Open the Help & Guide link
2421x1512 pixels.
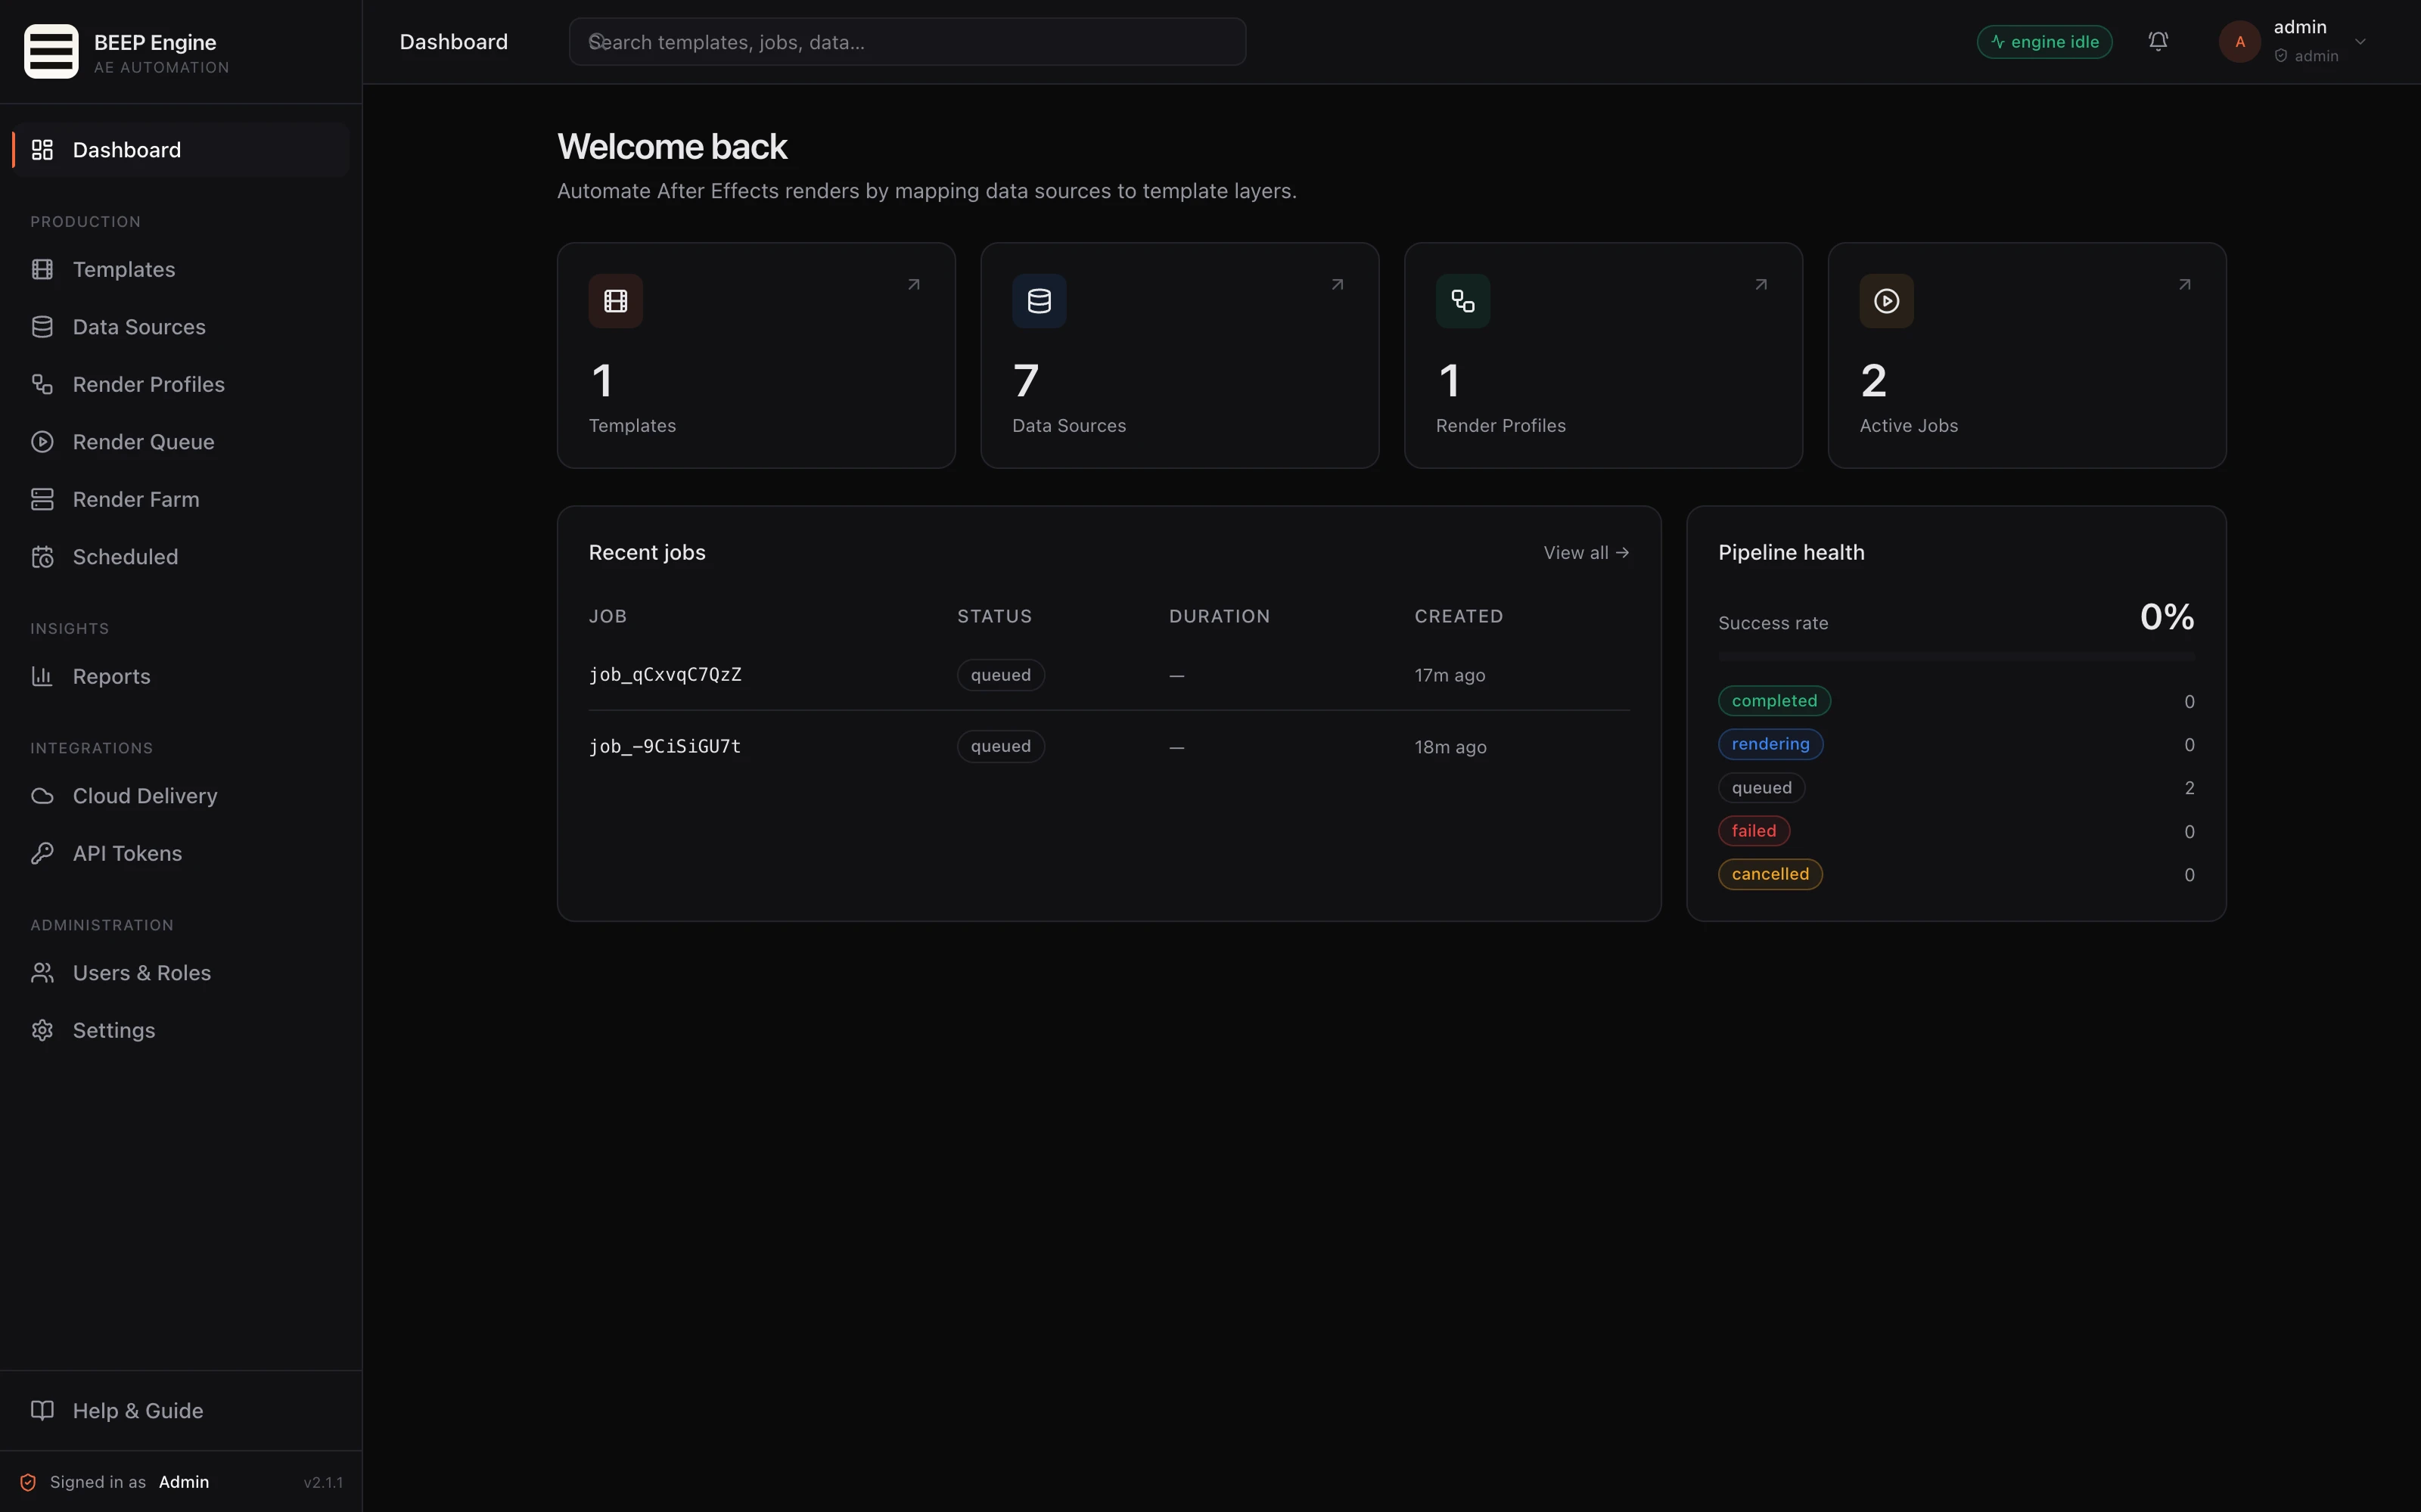pos(180,1410)
